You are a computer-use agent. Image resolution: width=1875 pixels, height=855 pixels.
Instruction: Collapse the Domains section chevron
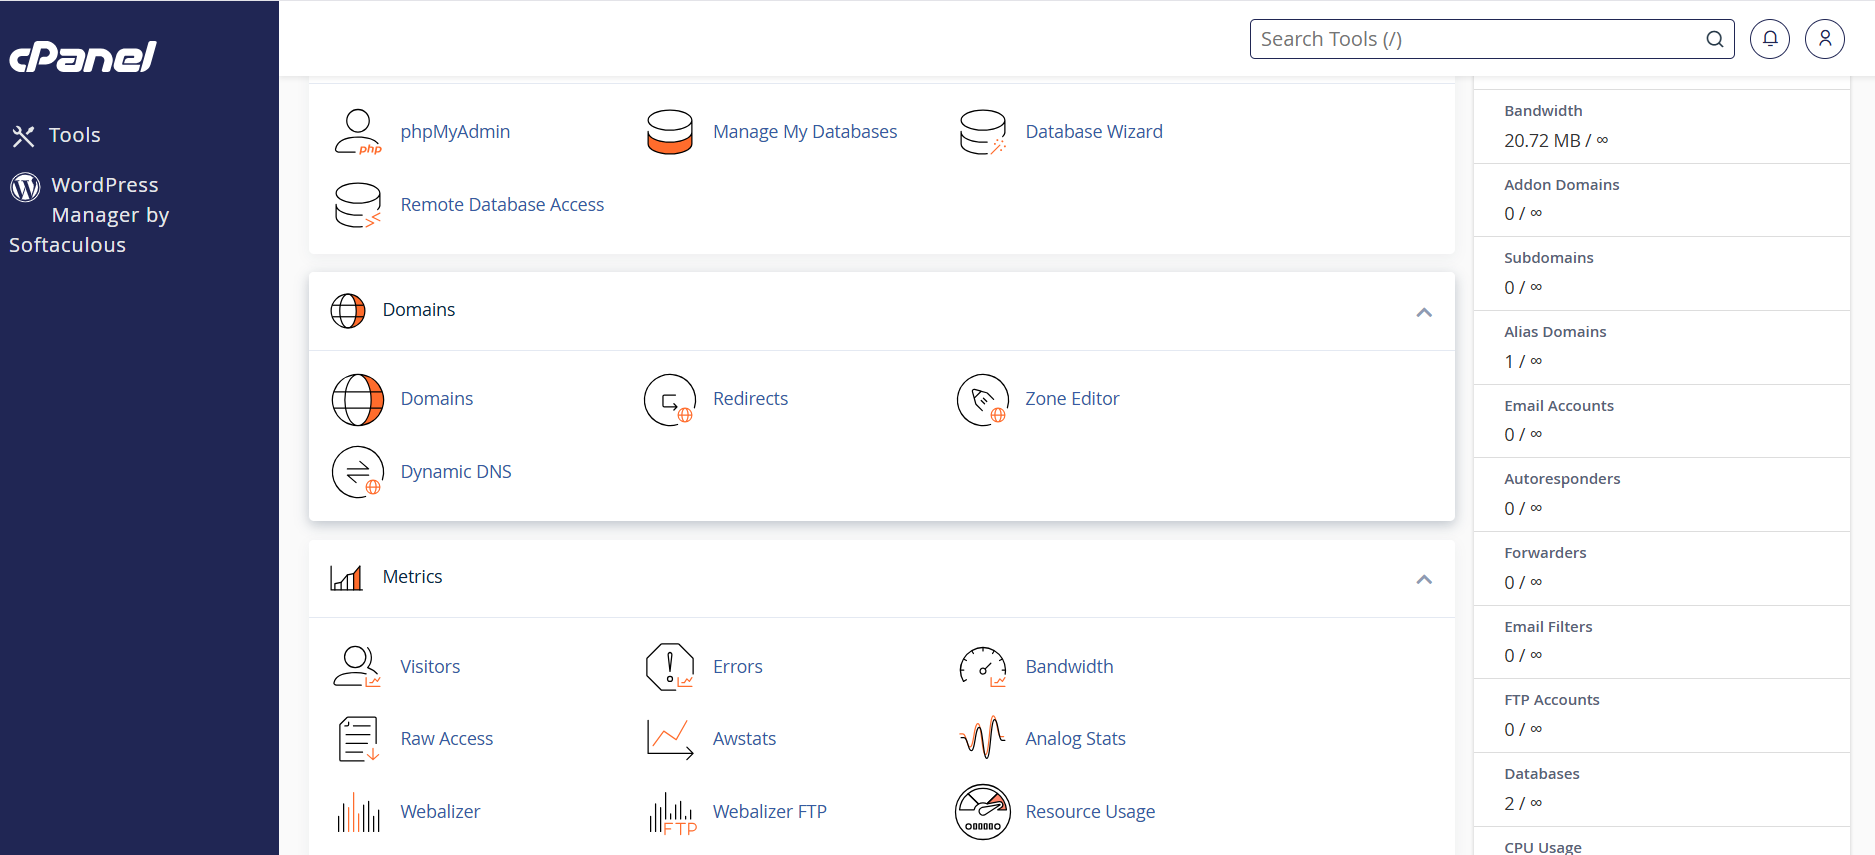[x=1424, y=313]
